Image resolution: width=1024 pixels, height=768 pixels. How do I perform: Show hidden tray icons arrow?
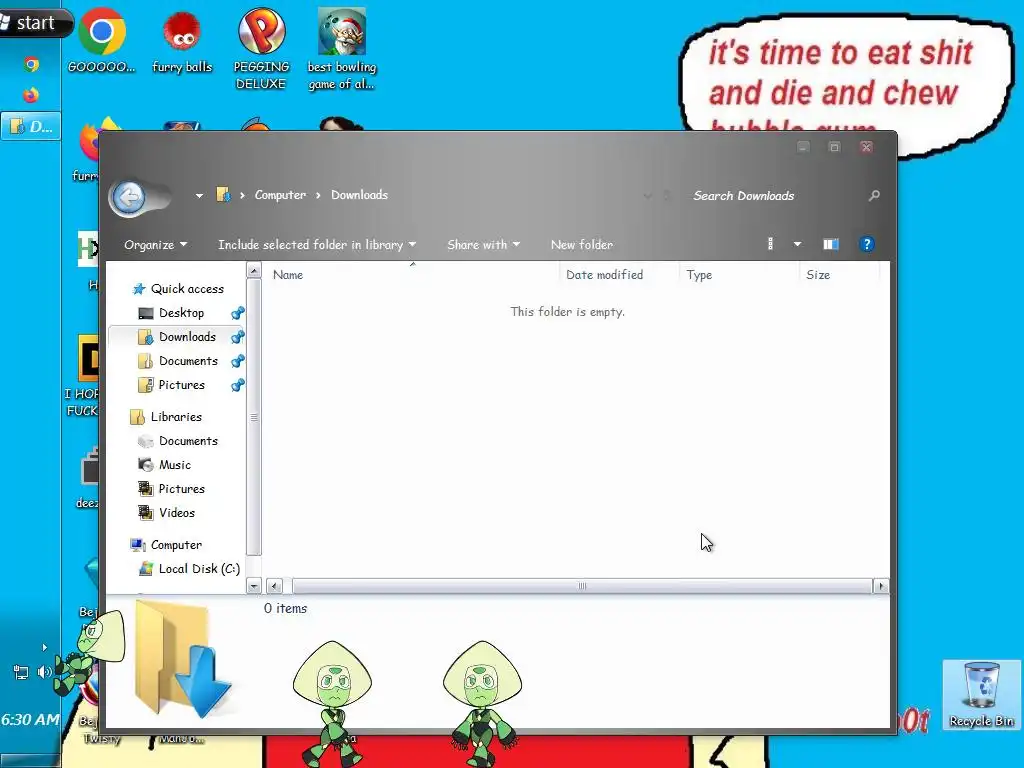coord(44,648)
